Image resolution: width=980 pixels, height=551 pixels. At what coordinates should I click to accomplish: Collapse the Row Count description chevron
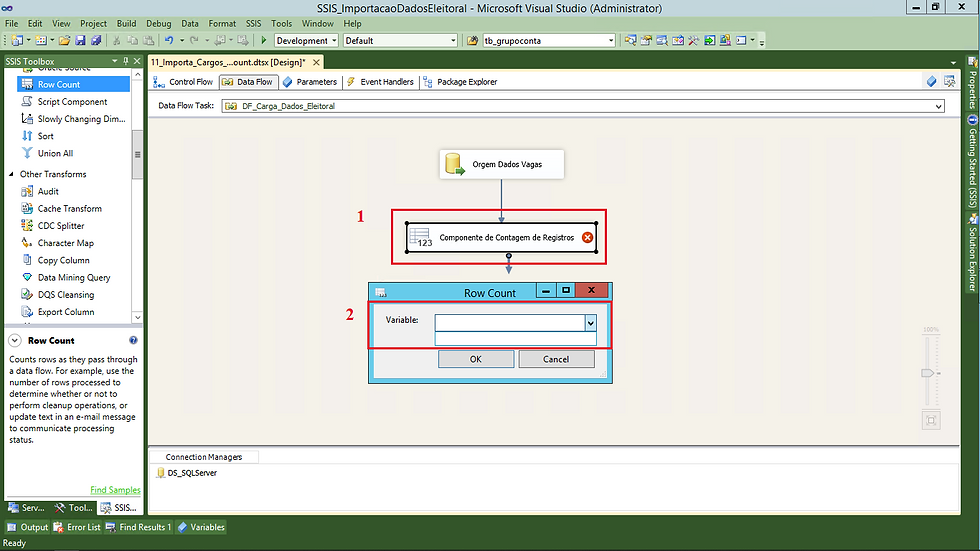click(x=15, y=340)
